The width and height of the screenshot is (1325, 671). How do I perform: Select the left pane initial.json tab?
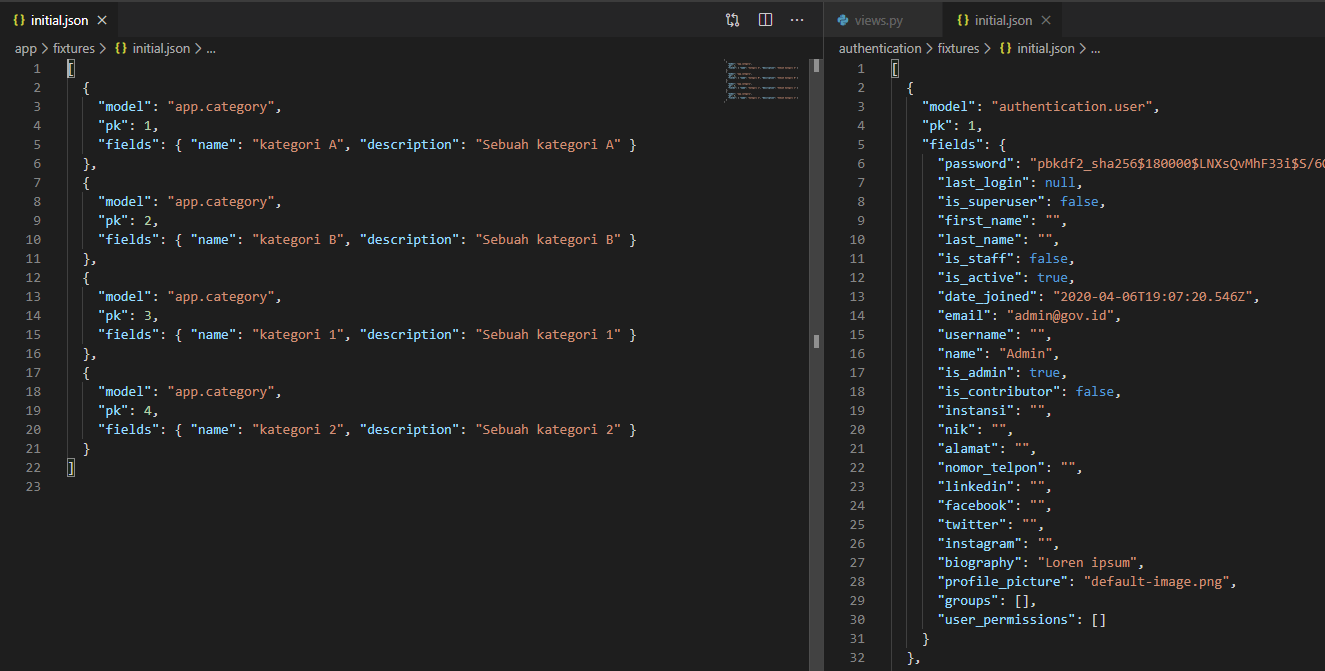point(60,20)
